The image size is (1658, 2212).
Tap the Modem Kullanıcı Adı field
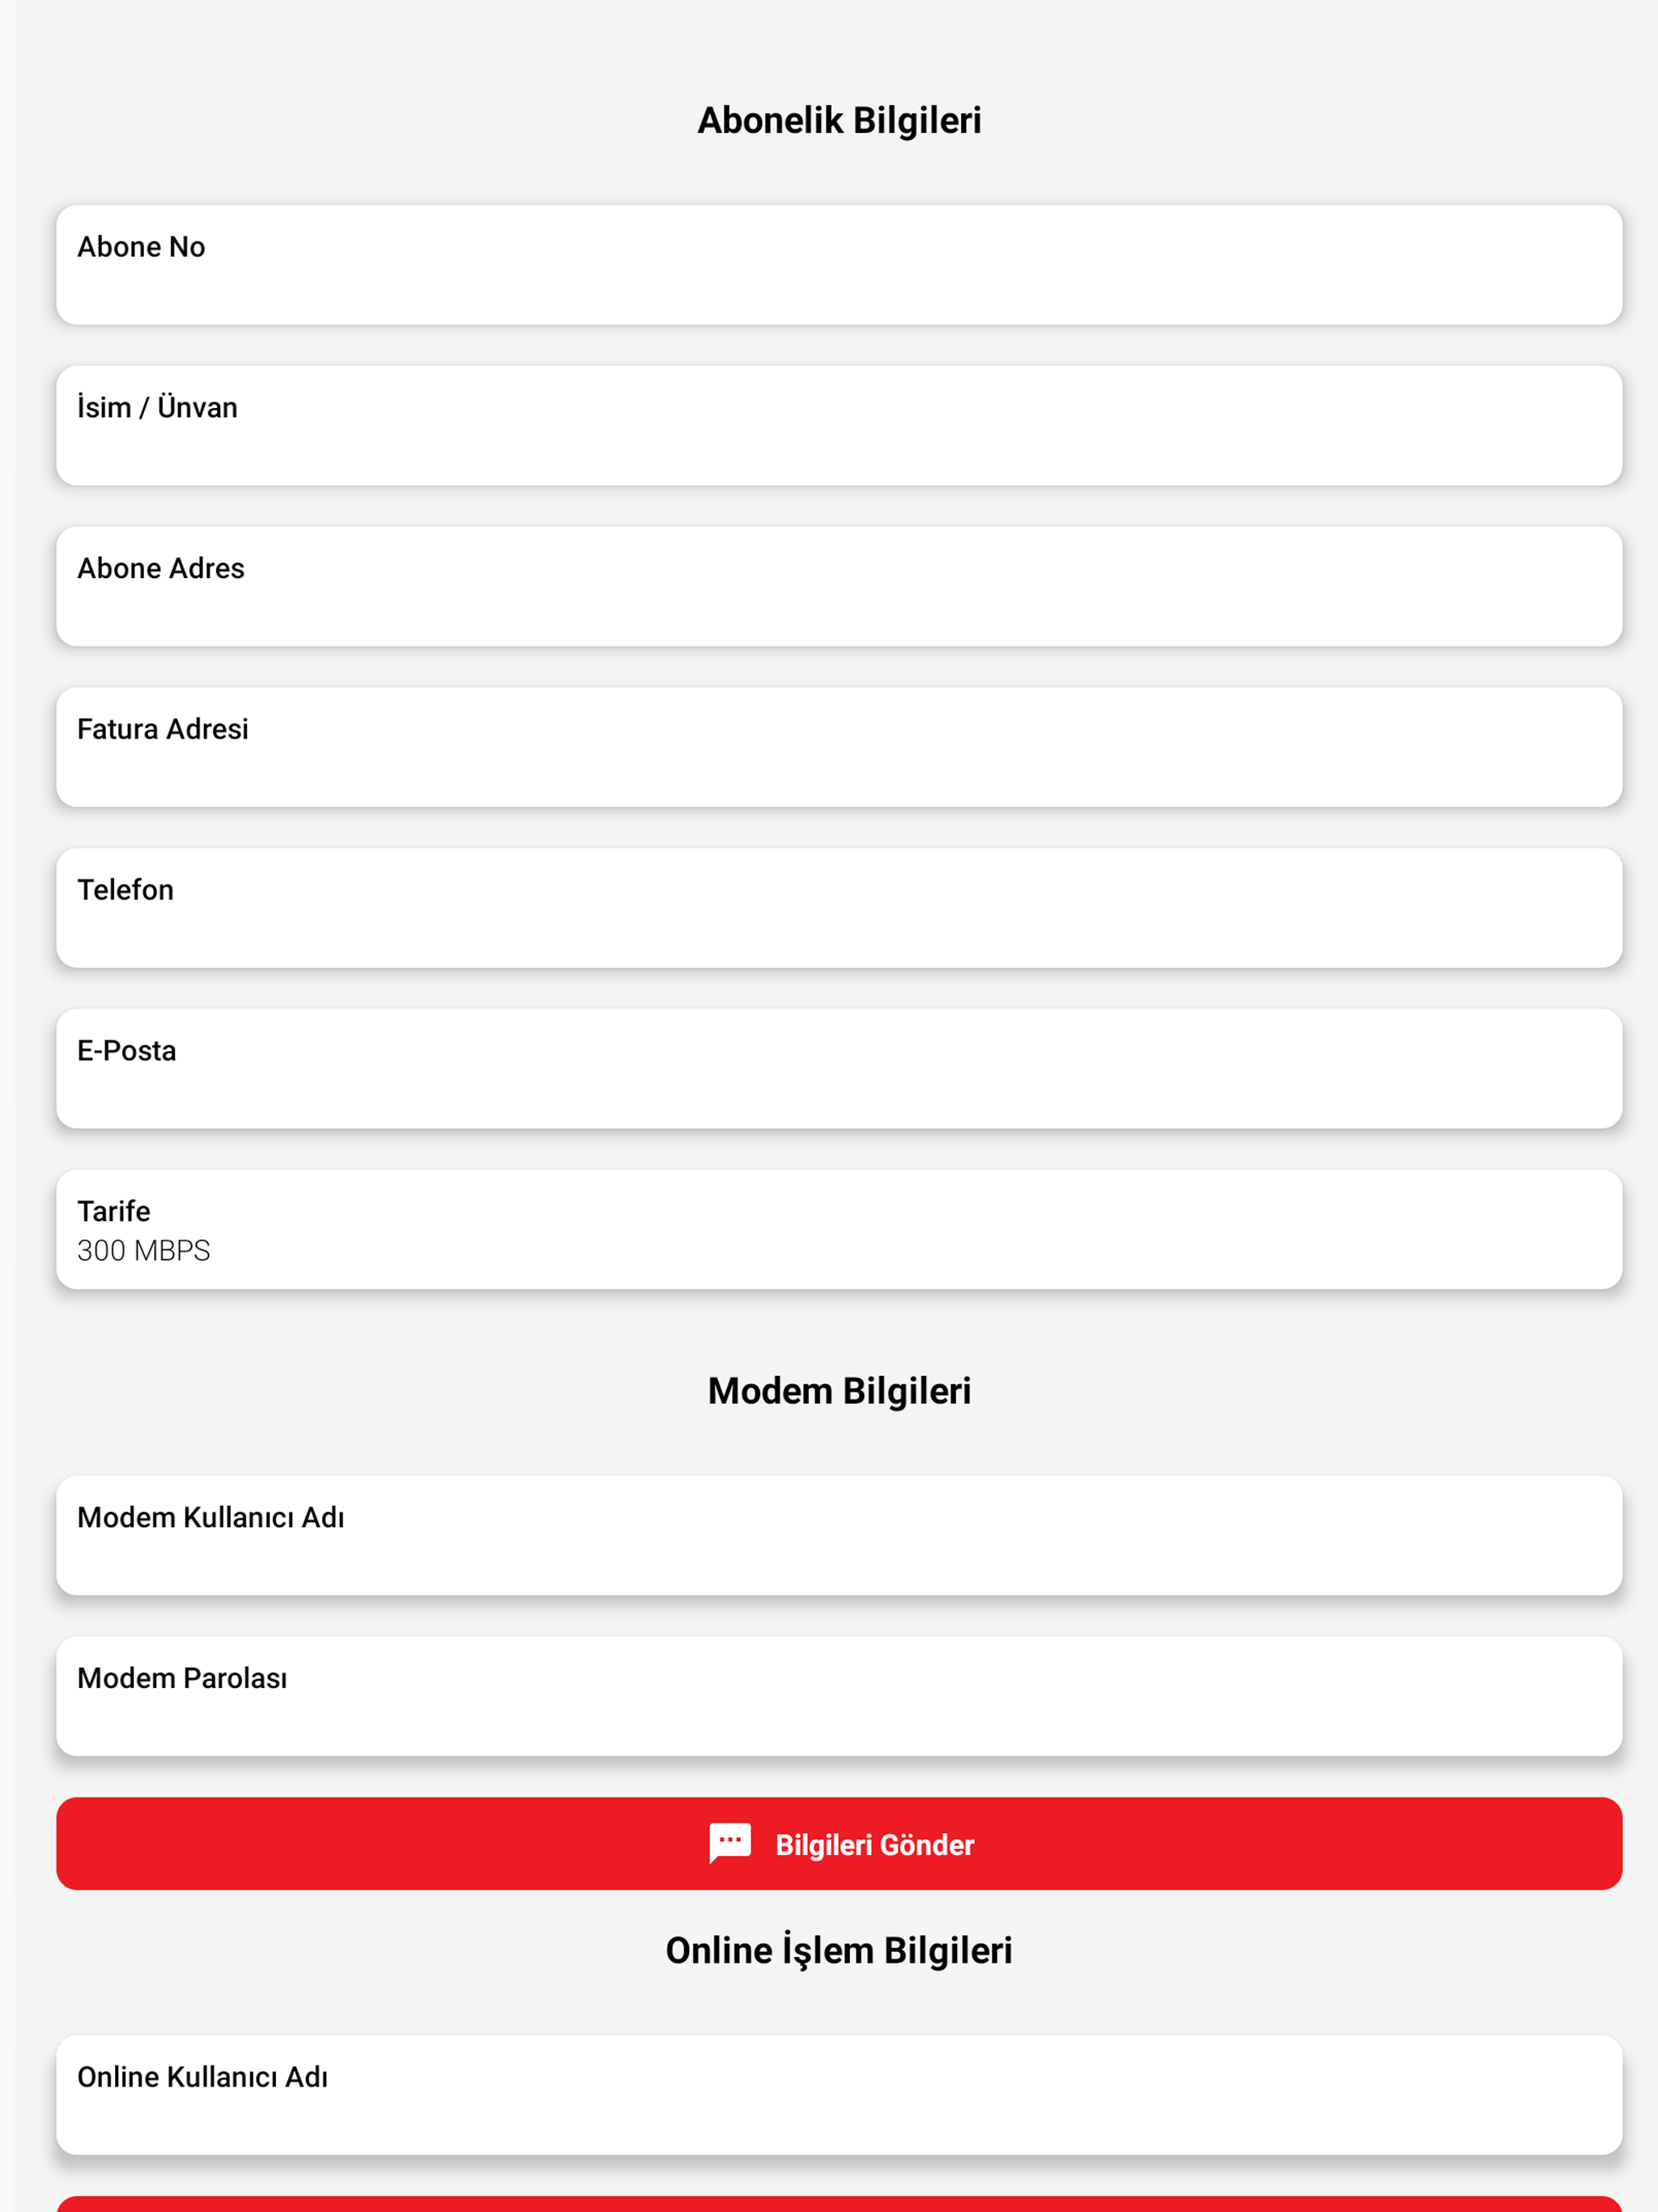coord(839,1535)
